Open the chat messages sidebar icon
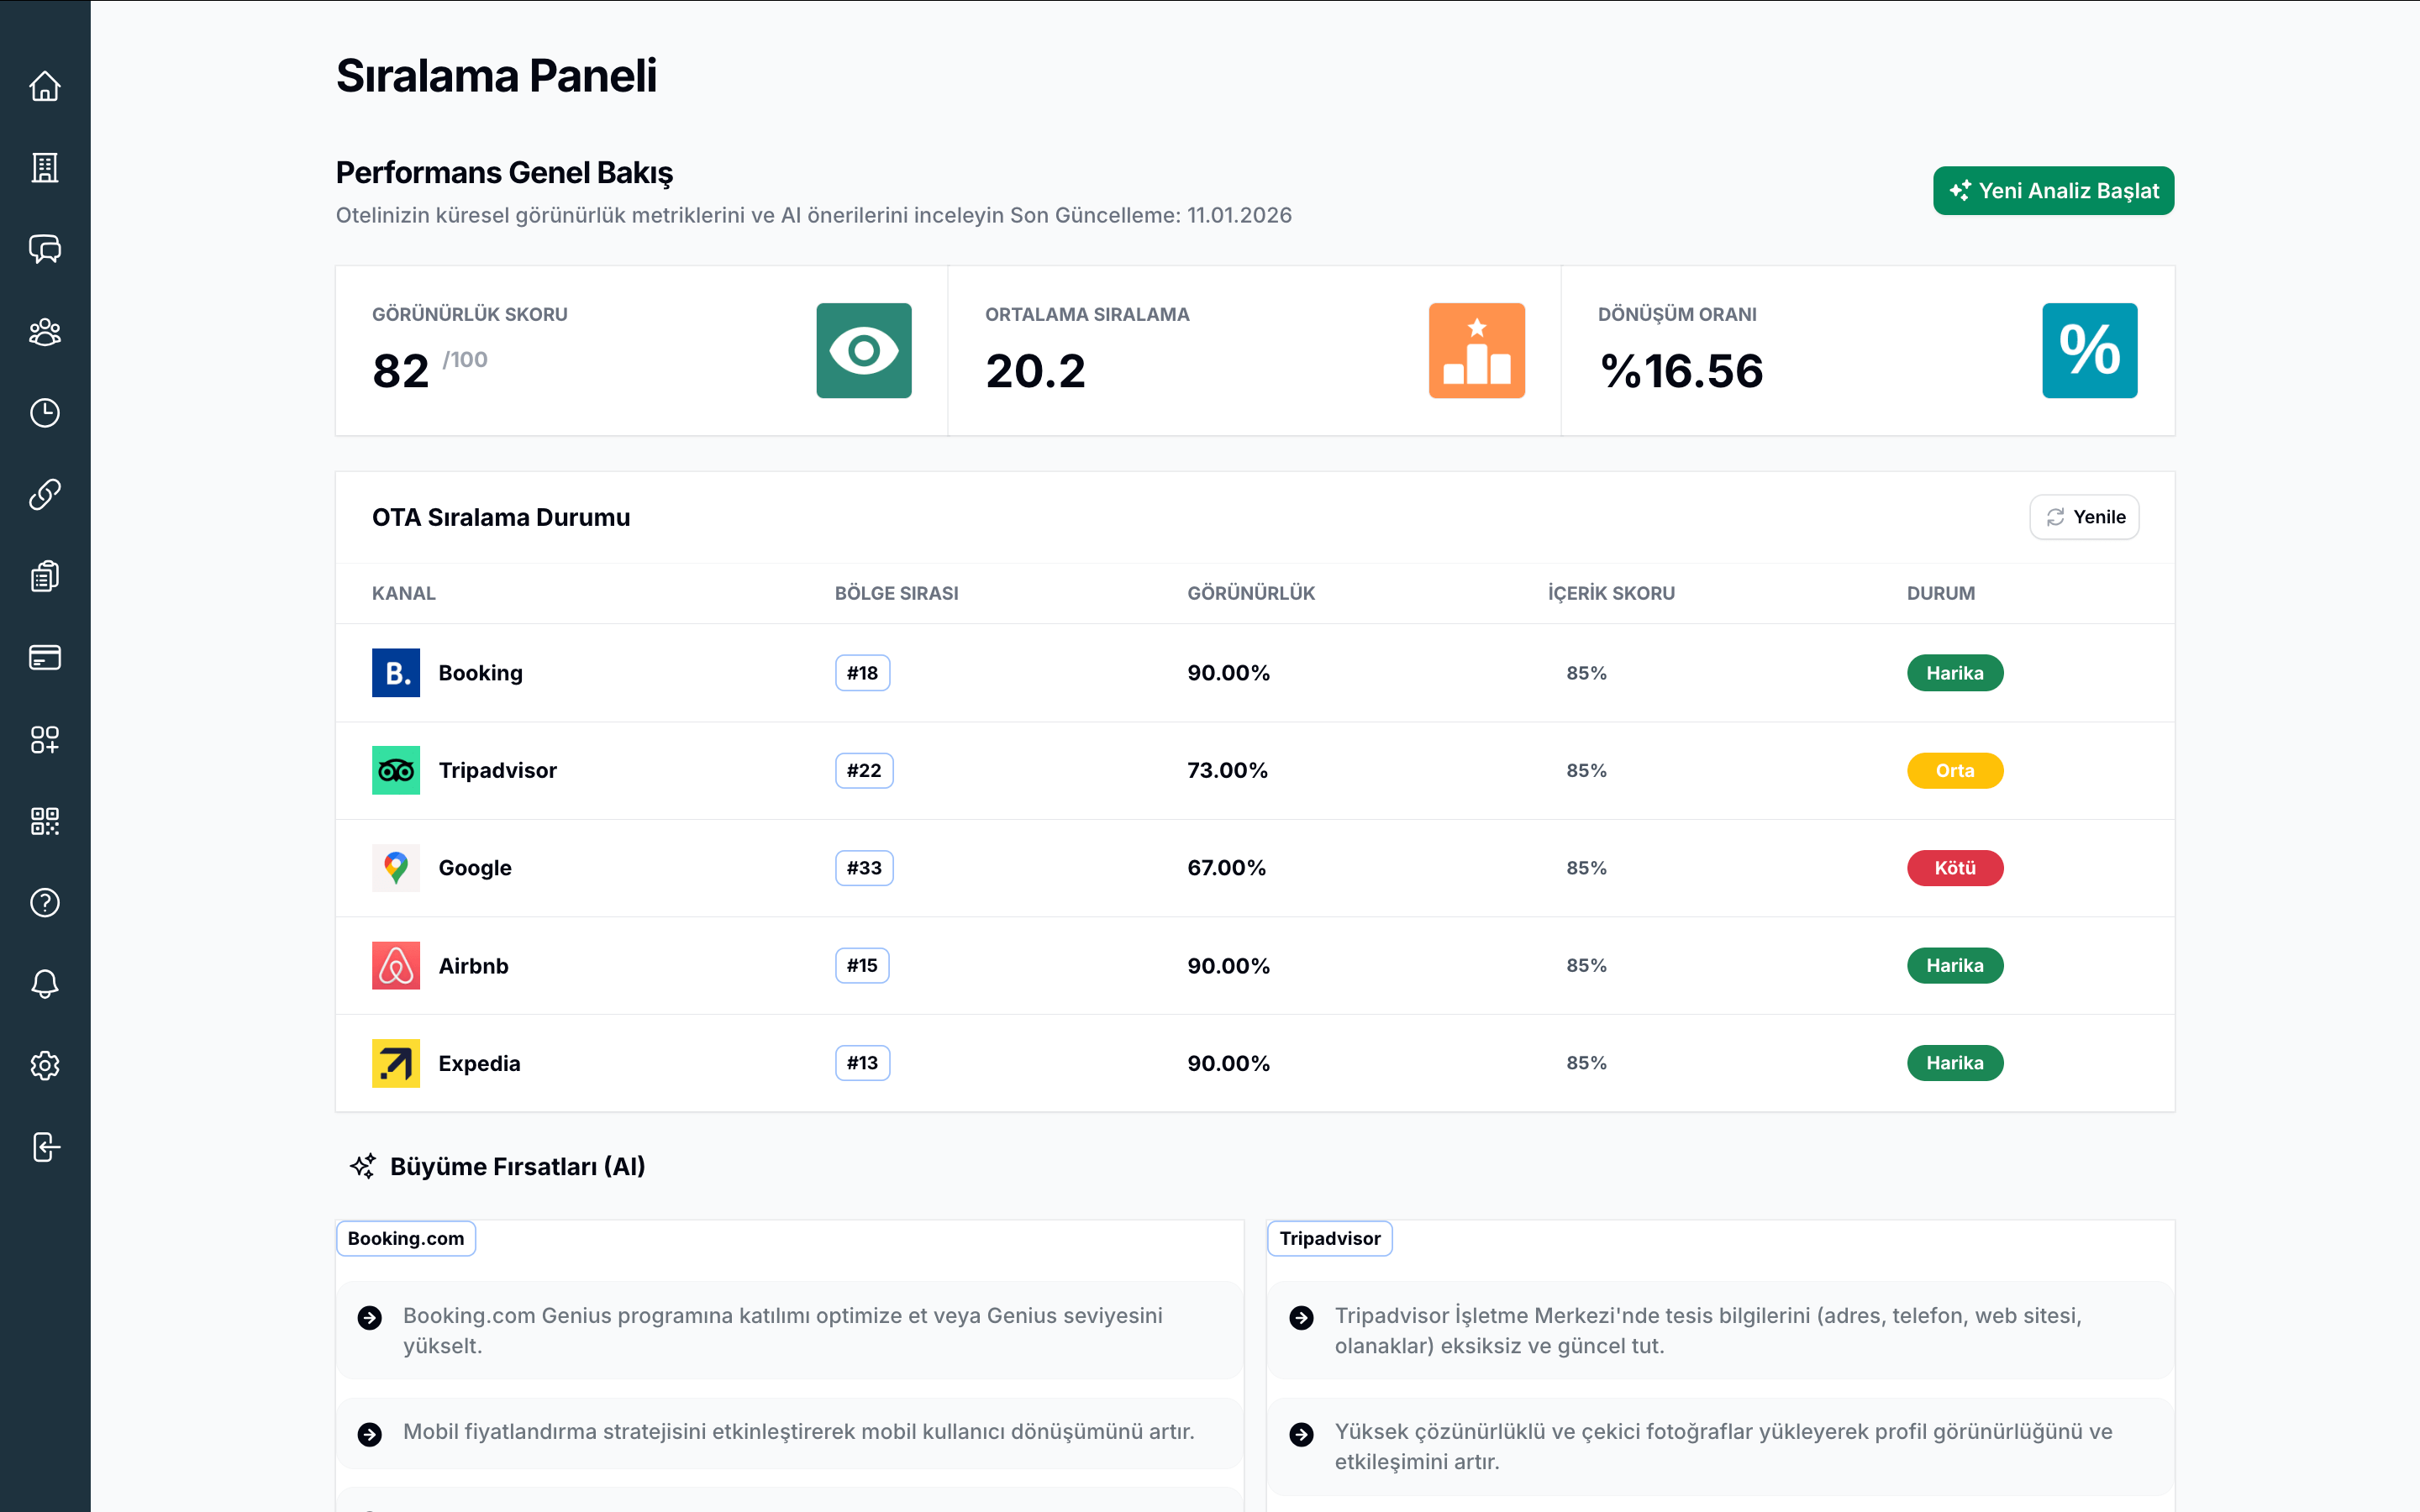The width and height of the screenshot is (2420, 1512). (45, 249)
